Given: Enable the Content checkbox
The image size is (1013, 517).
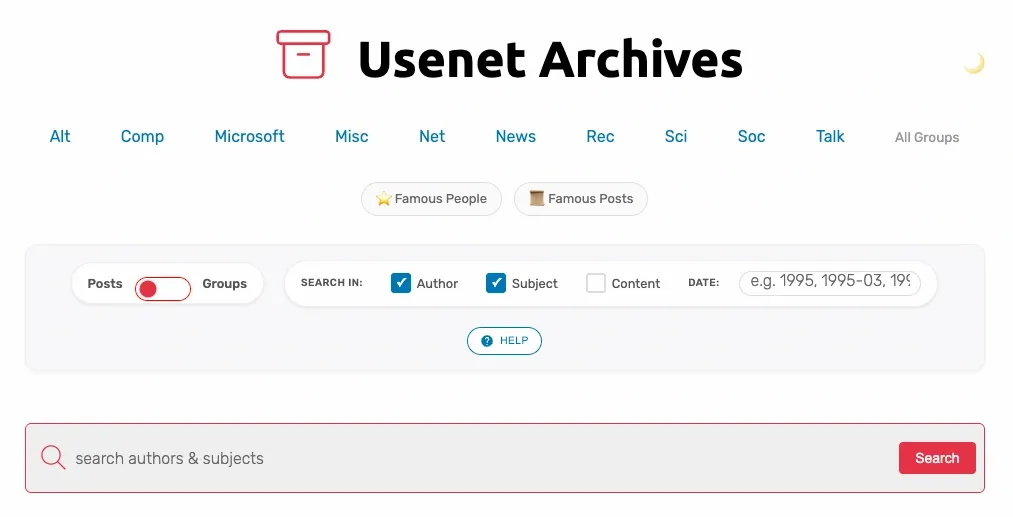Looking at the screenshot, I should click(x=596, y=283).
